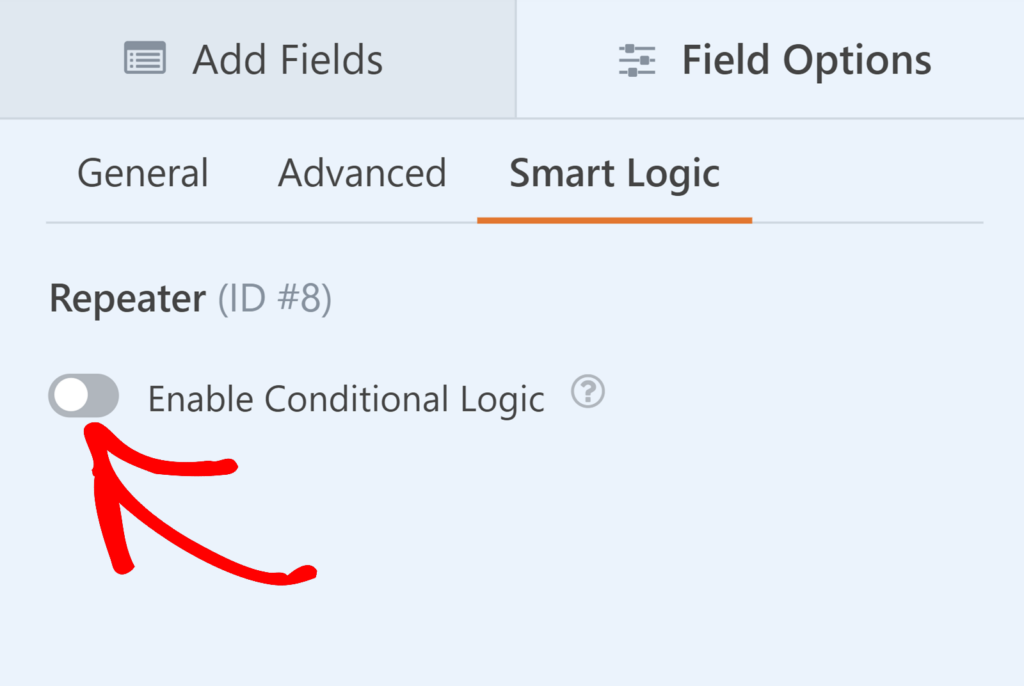
Task: Click the Repeater field heading
Action: point(126,297)
